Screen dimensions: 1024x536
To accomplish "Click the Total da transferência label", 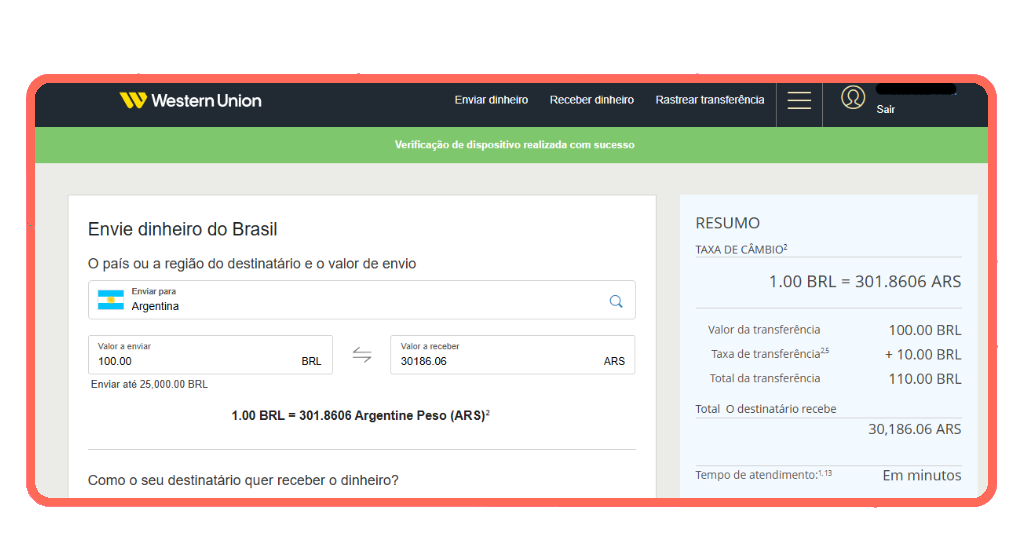I will click(765, 378).
